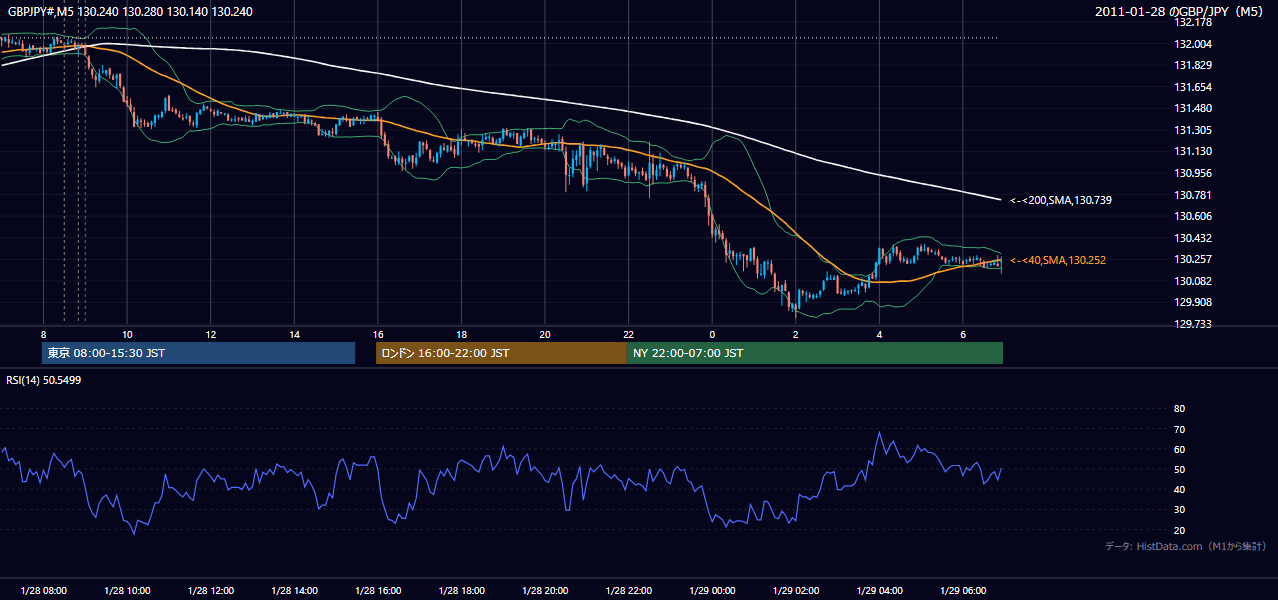Click the RSI scale value 60

tap(1179, 449)
